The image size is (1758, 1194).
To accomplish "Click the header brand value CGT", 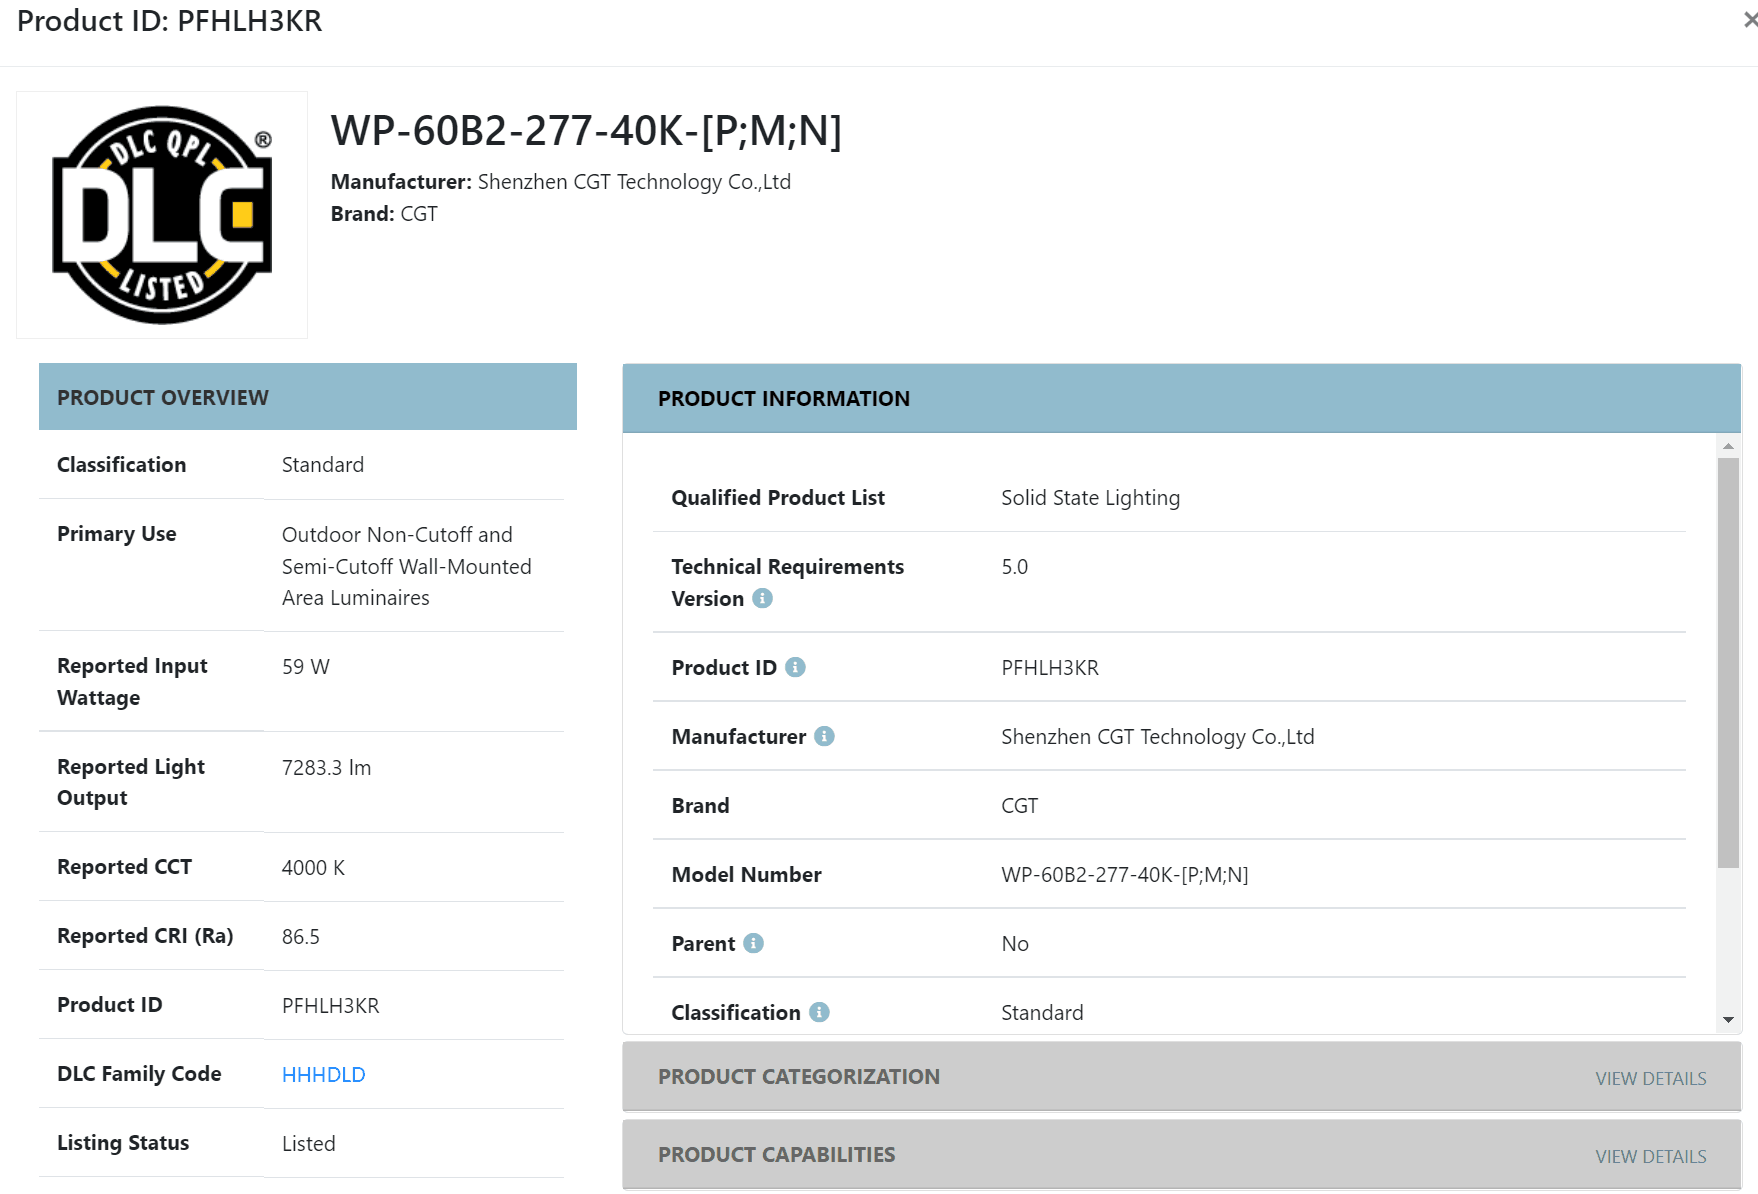I will (419, 214).
